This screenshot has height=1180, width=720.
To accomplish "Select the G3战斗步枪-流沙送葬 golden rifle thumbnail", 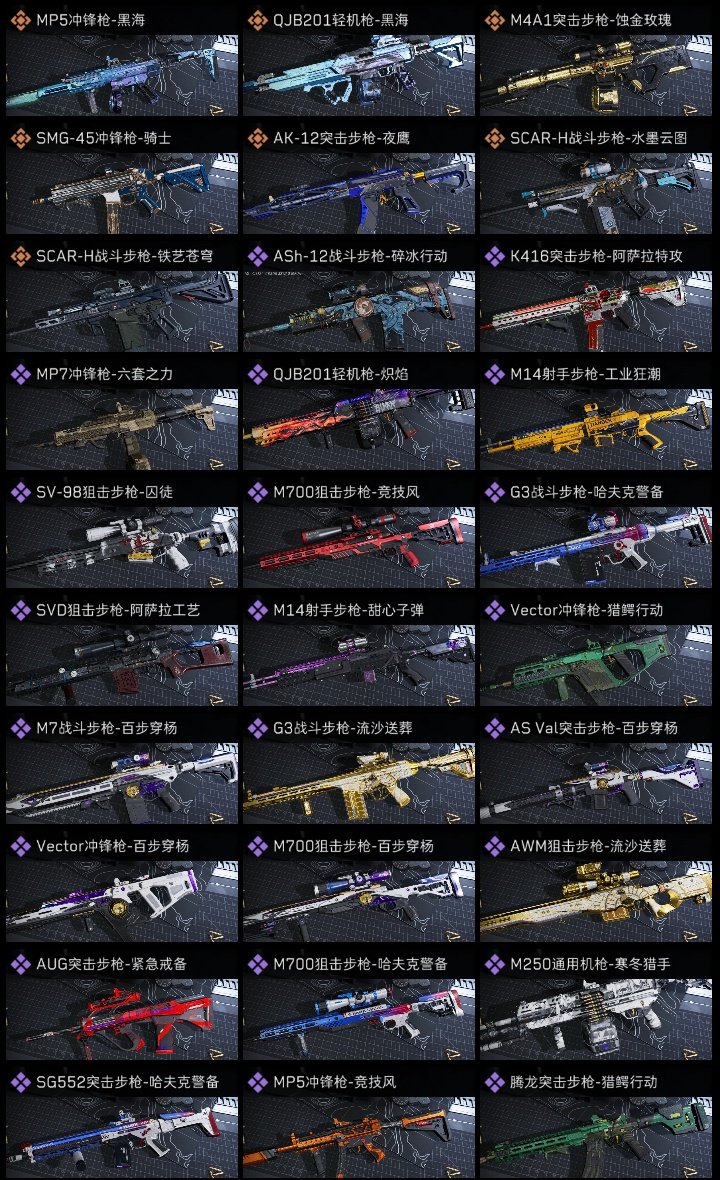I will pos(359,783).
